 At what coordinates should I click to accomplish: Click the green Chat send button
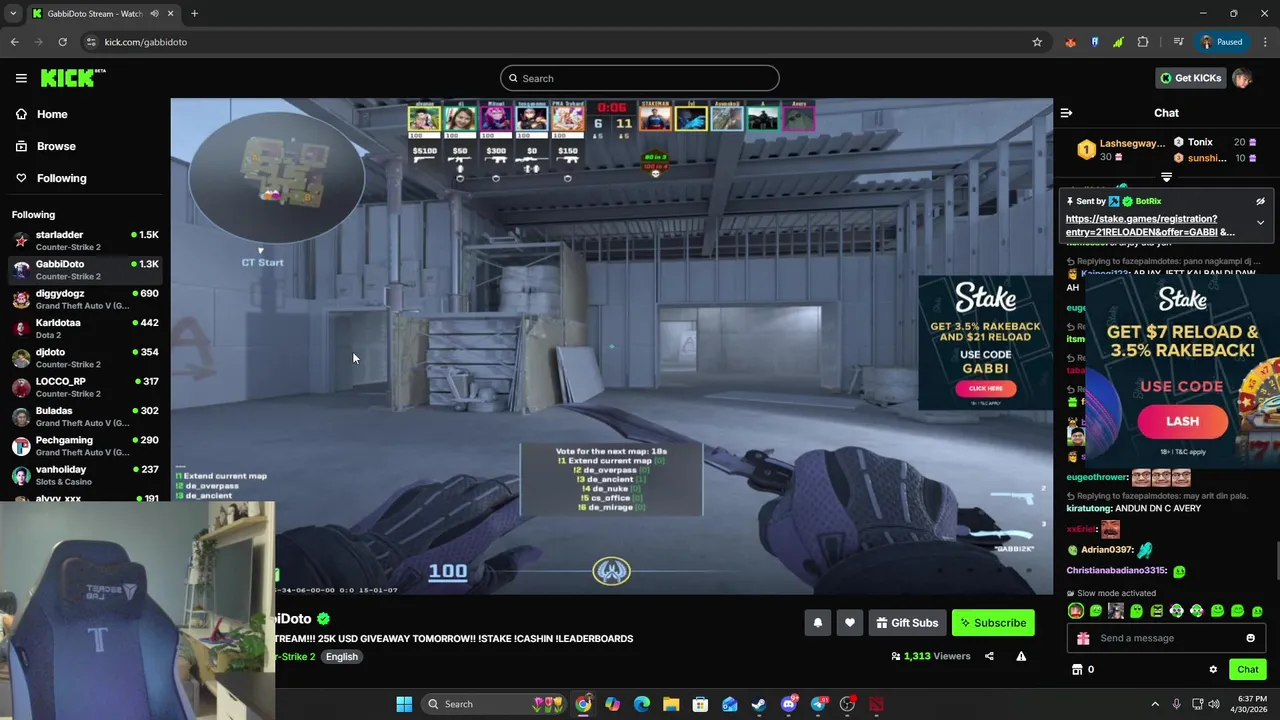pos(1247,669)
